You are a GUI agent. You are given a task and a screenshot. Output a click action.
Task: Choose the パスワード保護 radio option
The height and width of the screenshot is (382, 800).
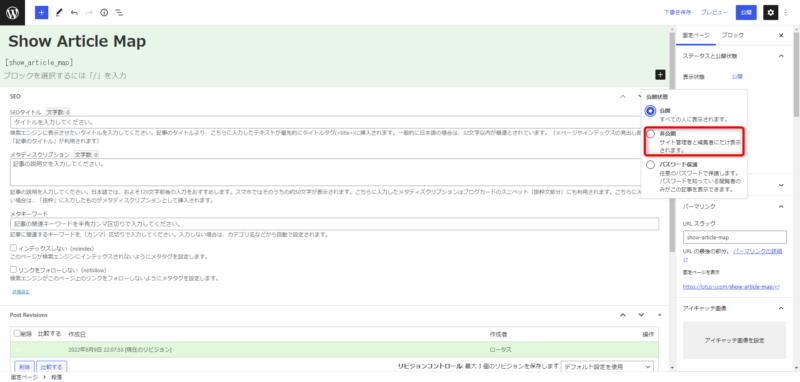click(x=650, y=165)
